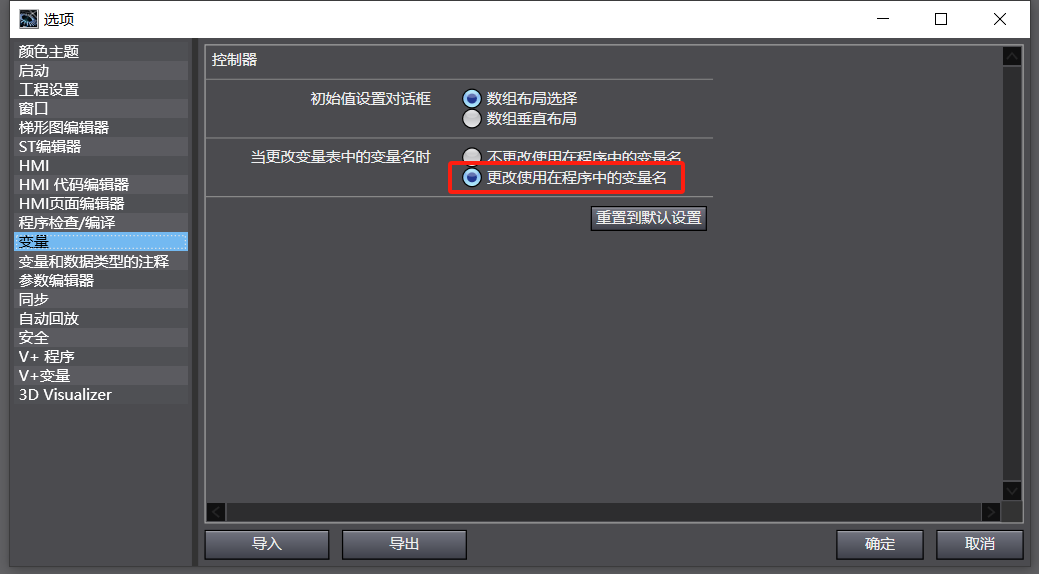The width and height of the screenshot is (1039, 574).
Task: Click 重置到默认设置 button
Action: tap(649, 218)
